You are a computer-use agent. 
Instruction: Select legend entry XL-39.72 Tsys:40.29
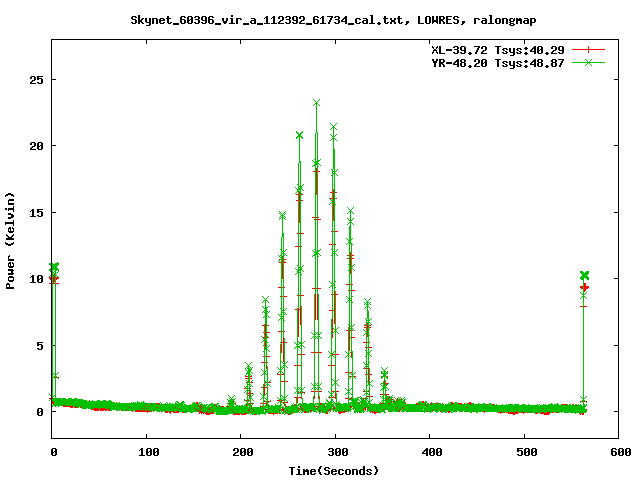point(498,50)
